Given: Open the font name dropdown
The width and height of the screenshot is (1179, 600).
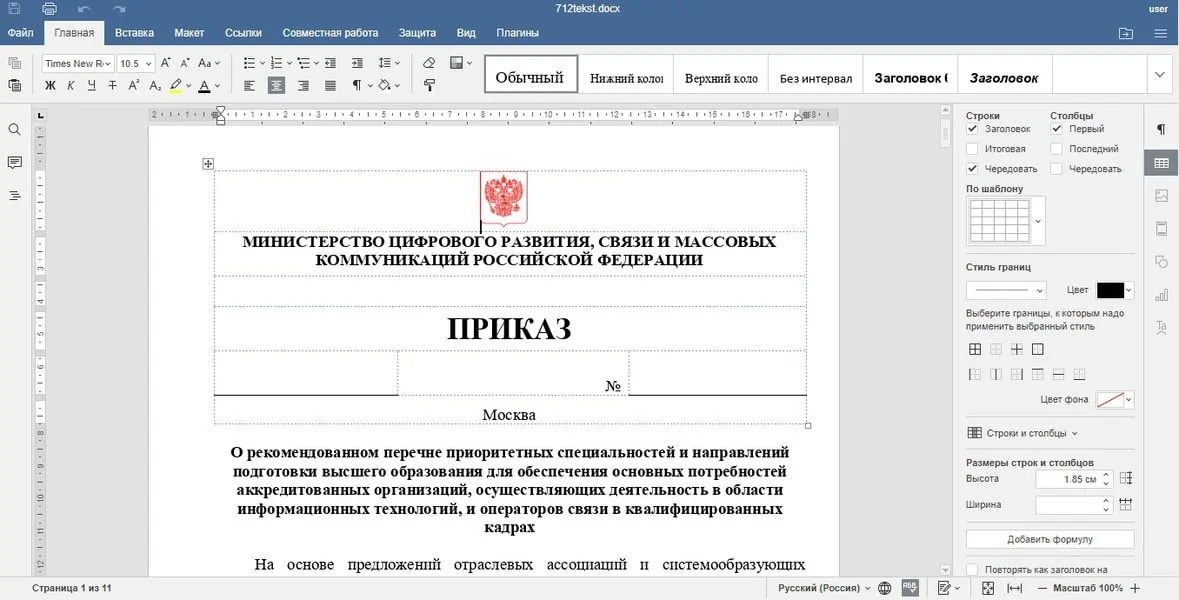Looking at the screenshot, I should 108,64.
